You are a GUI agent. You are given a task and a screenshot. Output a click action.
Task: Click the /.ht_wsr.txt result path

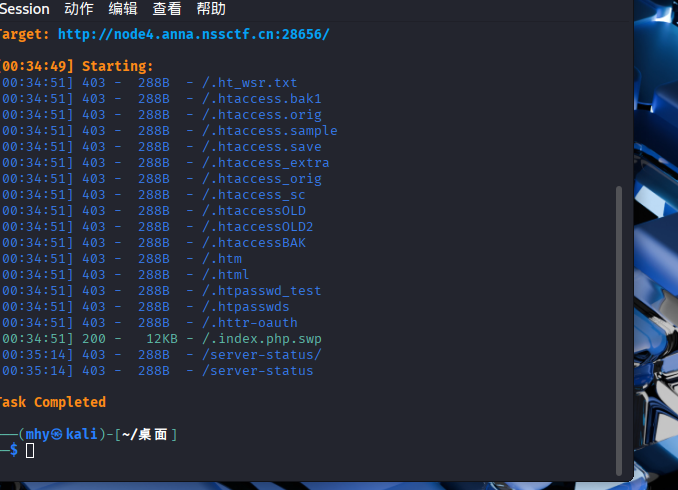click(x=249, y=83)
